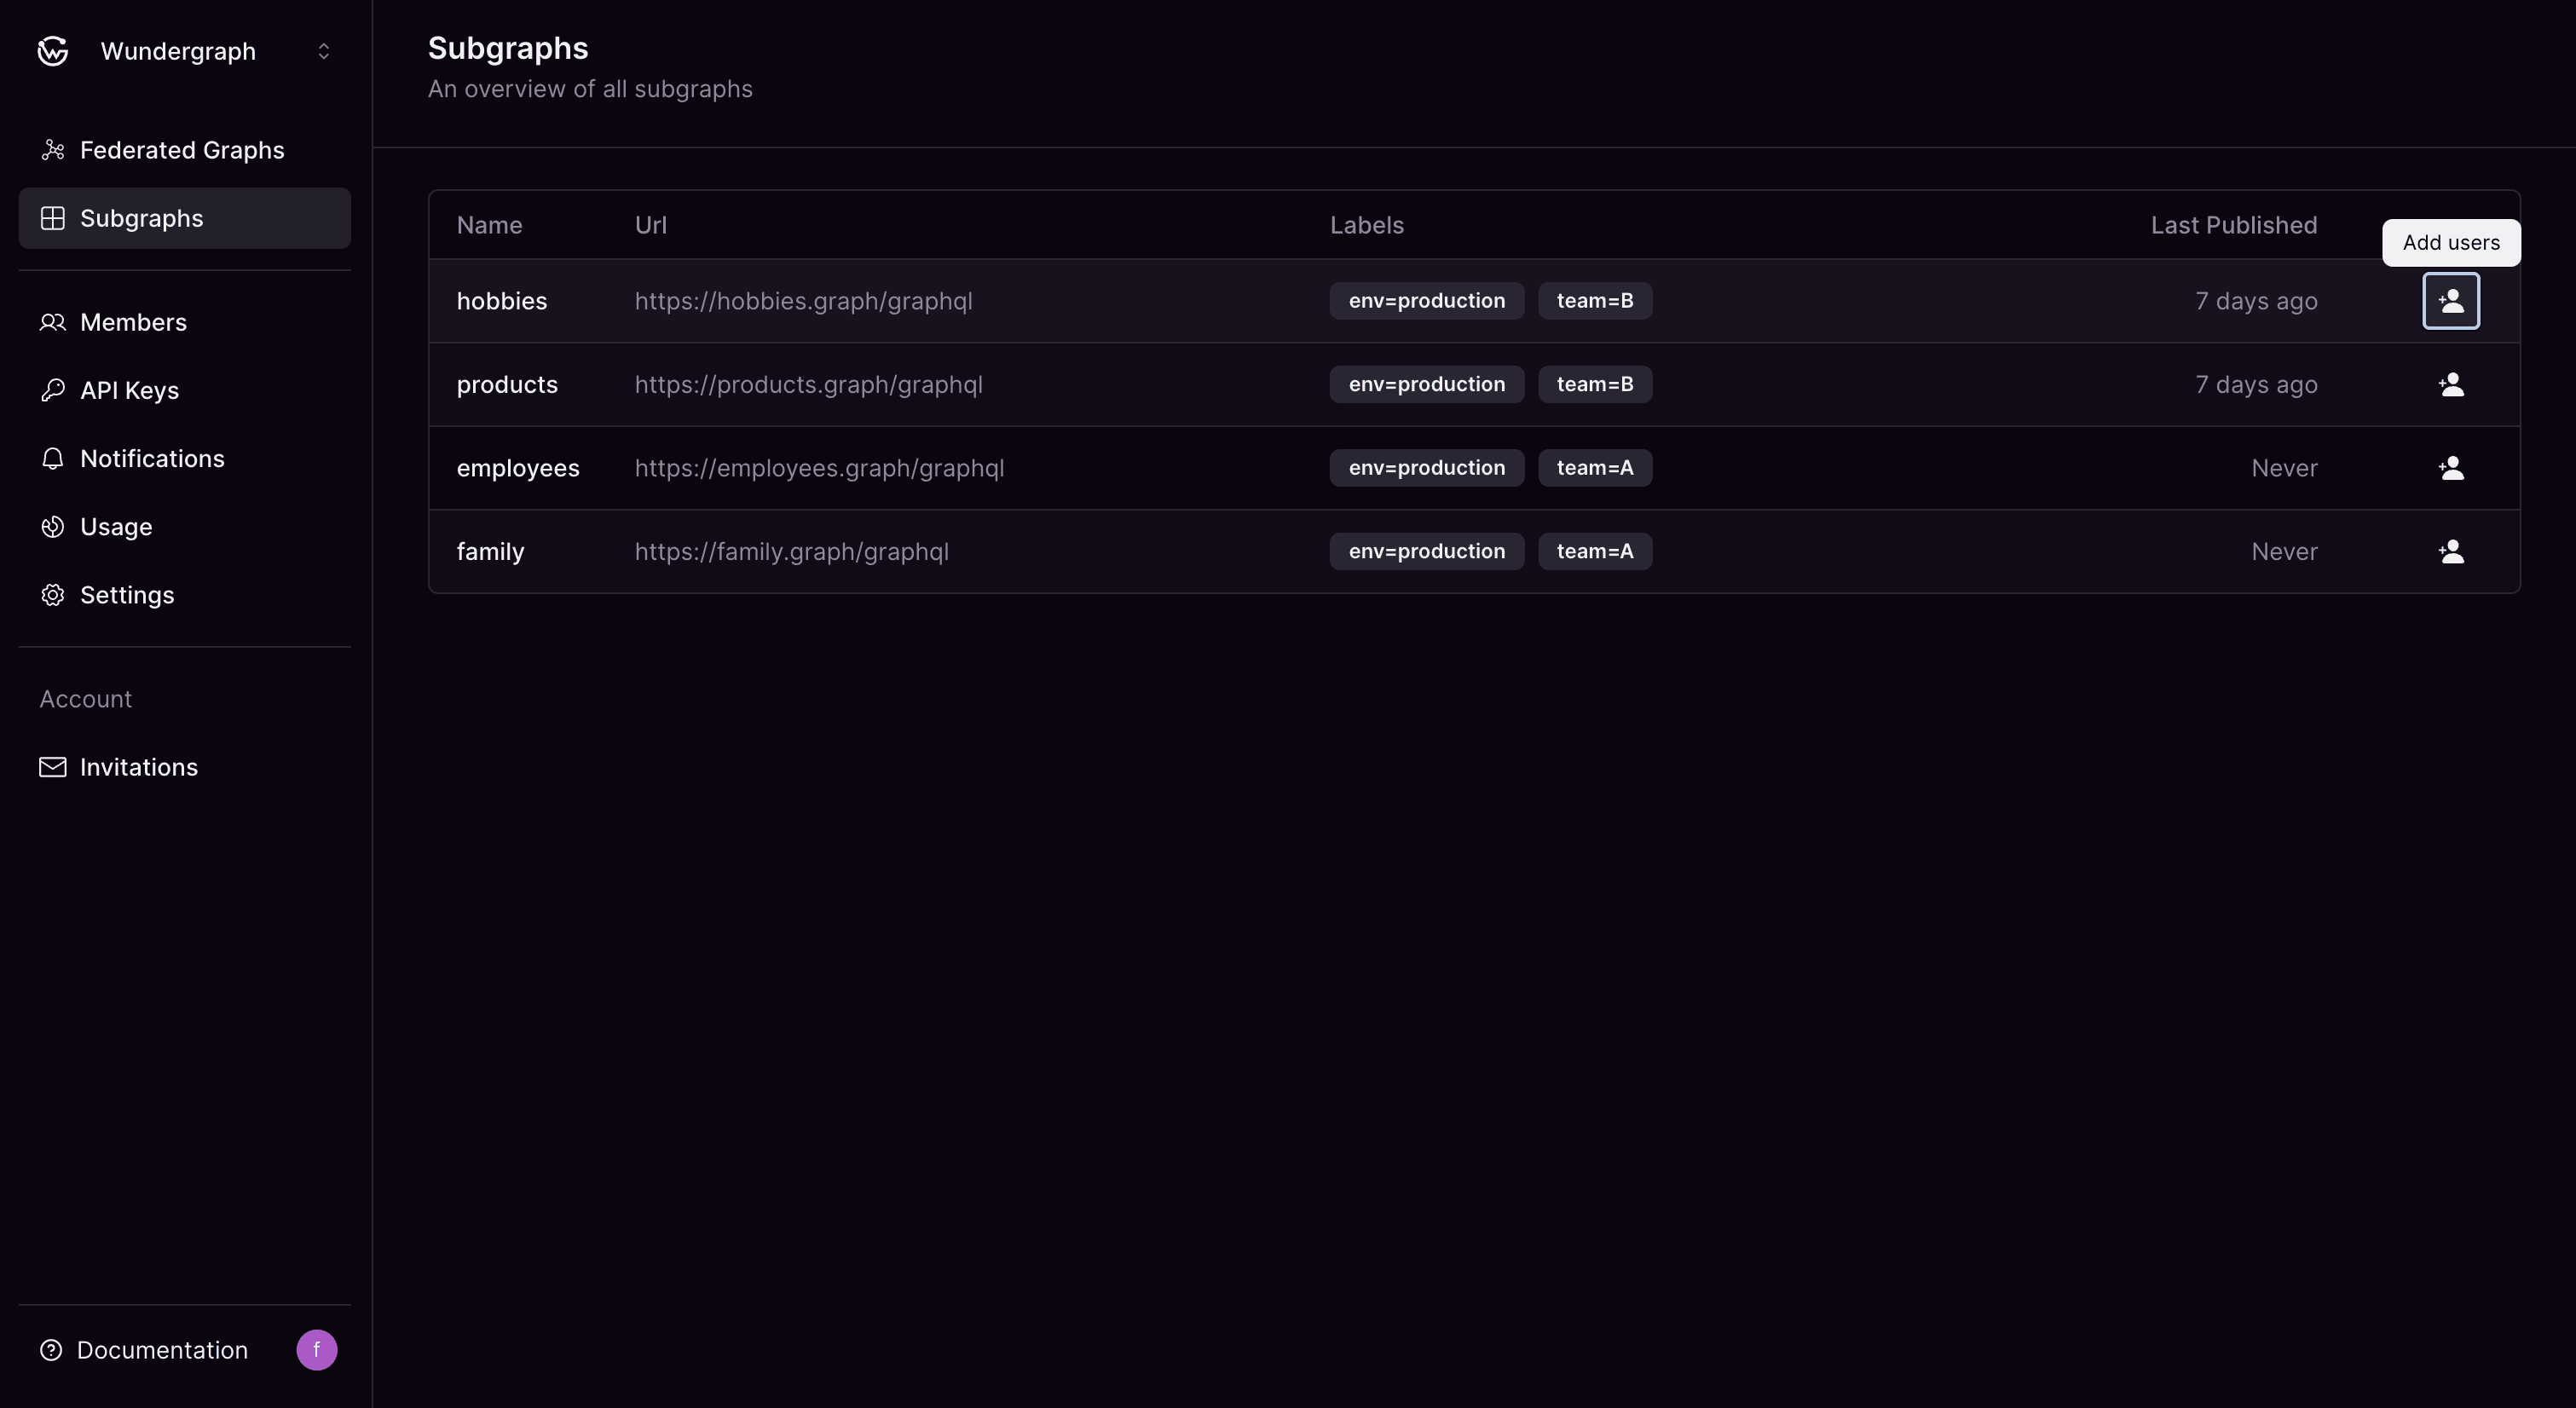2576x1408 pixels.
Task: Expand options for the employees subgraph member icon
Action: (2451, 468)
